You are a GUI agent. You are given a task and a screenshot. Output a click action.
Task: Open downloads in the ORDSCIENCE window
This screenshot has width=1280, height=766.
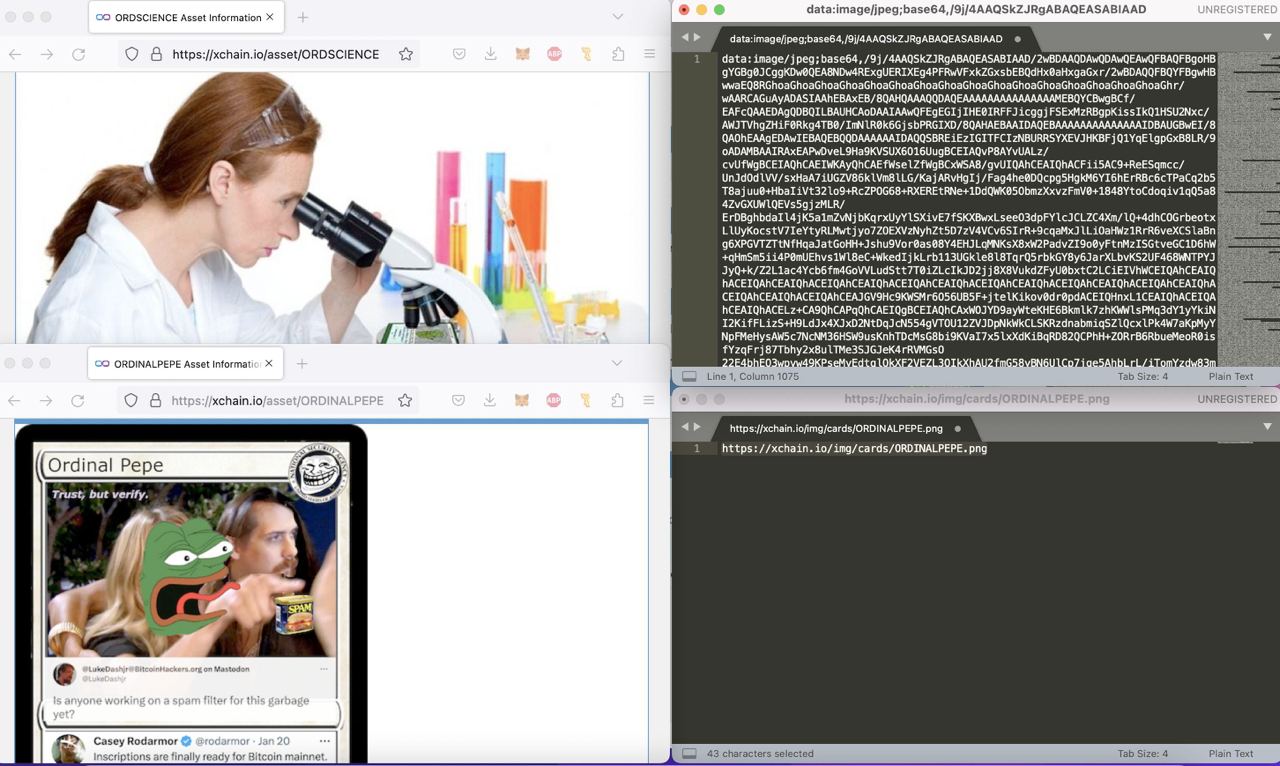click(x=491, y=54)
